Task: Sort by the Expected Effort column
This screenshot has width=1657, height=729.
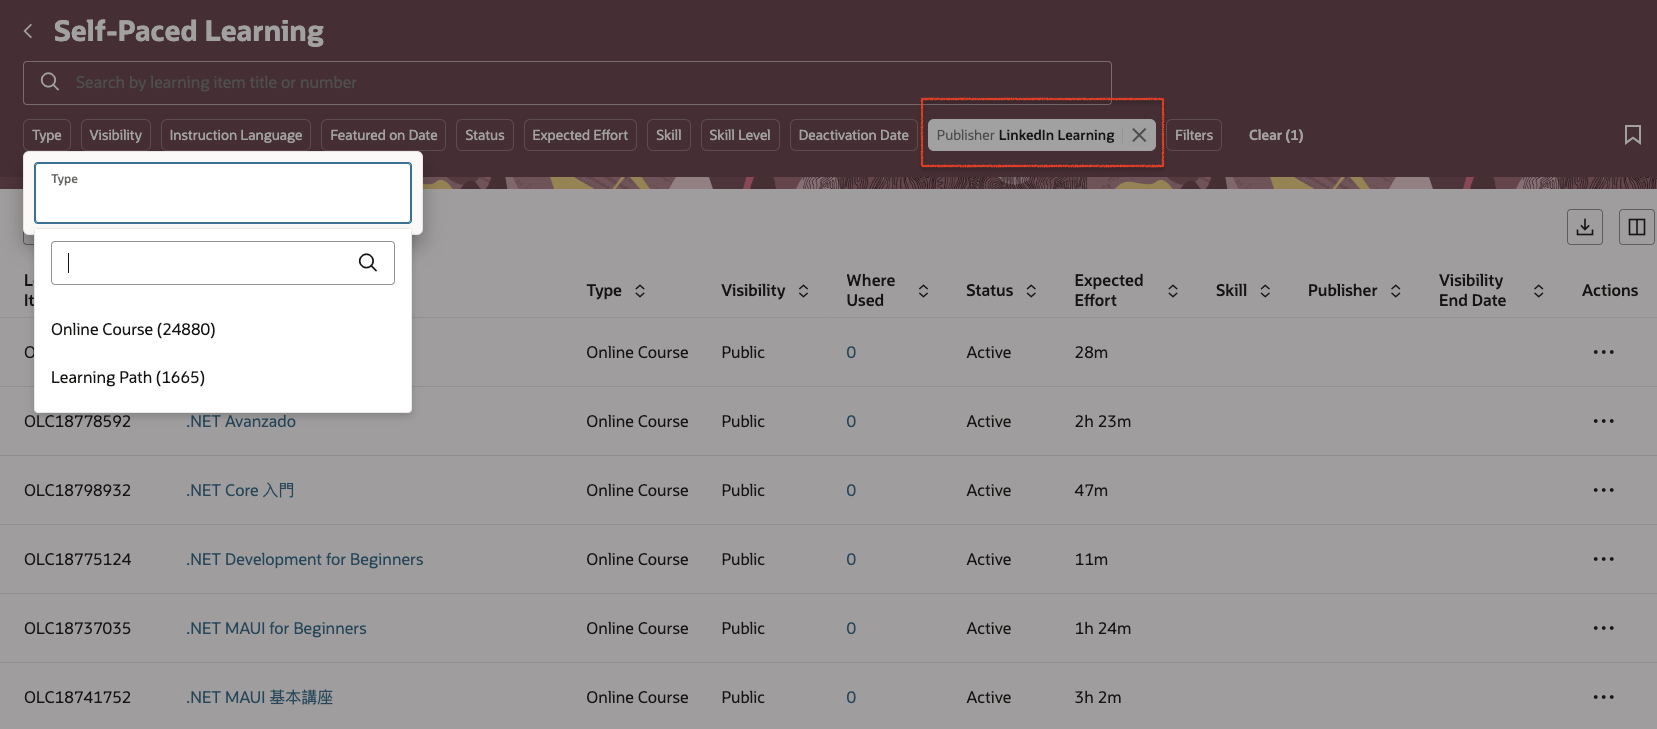Action: coord(1173,291)
